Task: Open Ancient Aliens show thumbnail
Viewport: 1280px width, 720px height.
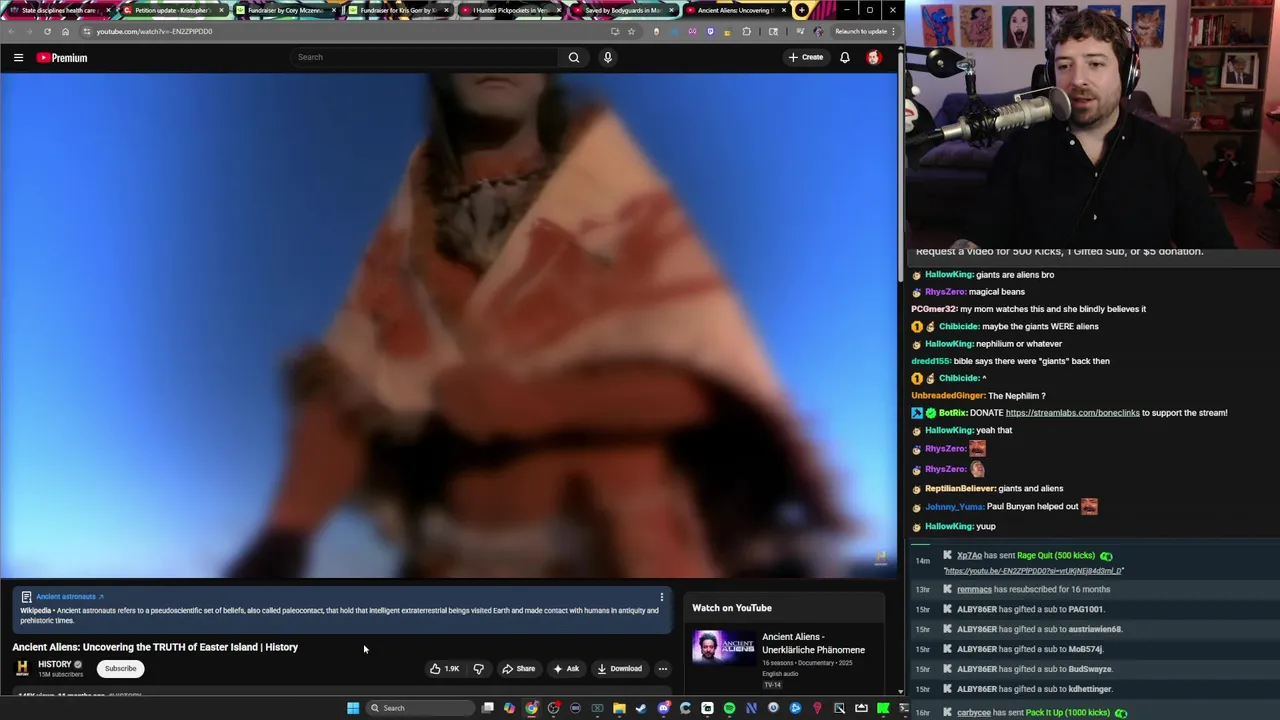Action: point(724,648)
